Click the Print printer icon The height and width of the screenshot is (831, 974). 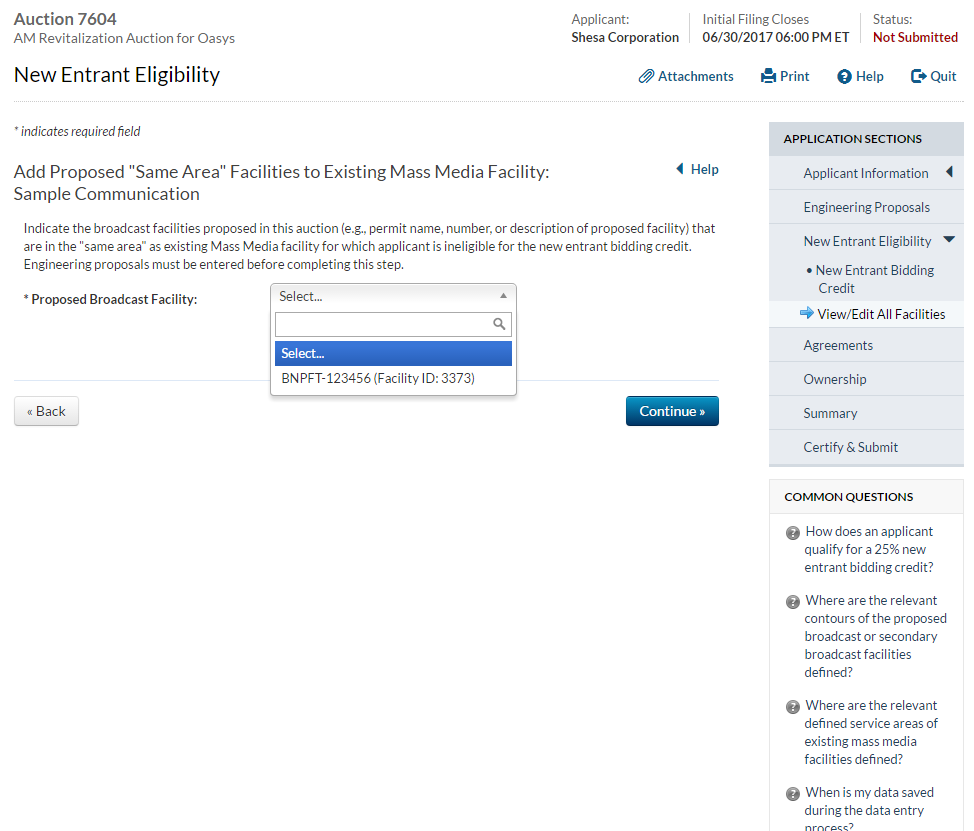pos(768,77)
